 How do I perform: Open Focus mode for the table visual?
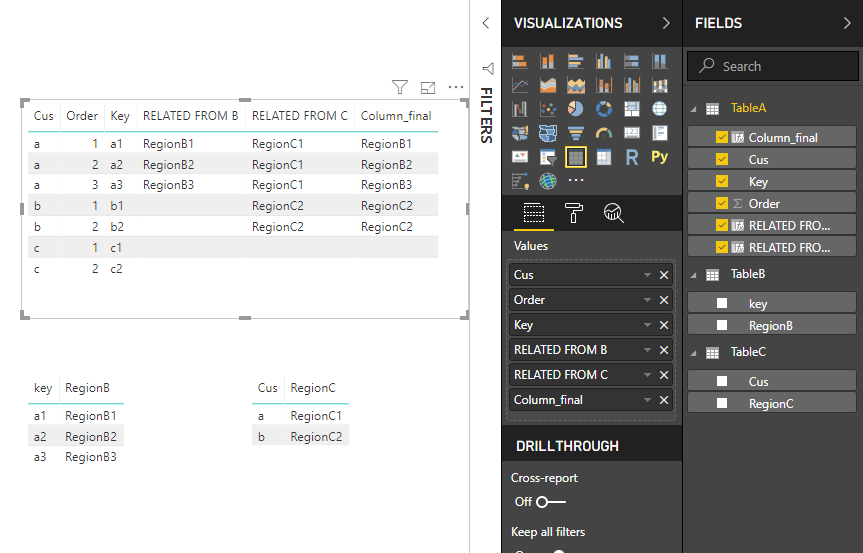pyautogui.click(x=428, y=87)
